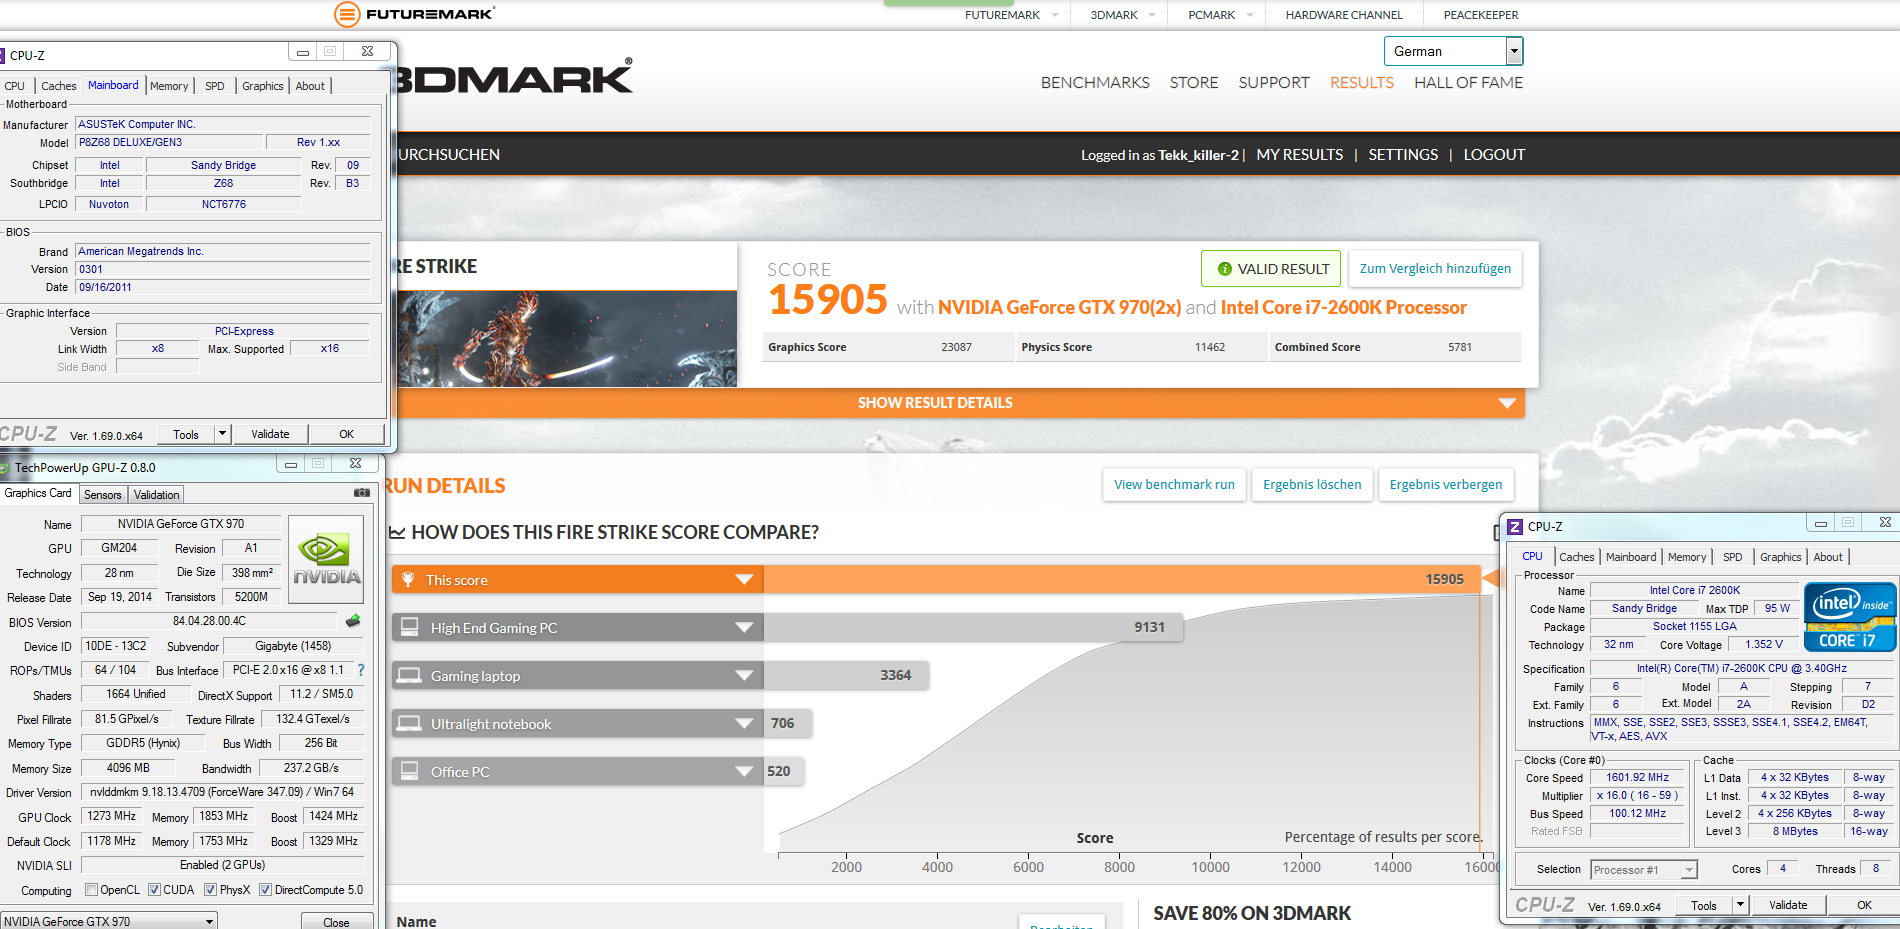Expand the FUTUREMARK top menu arrow
The image size is (1900, 929).
coord(1055,15)
